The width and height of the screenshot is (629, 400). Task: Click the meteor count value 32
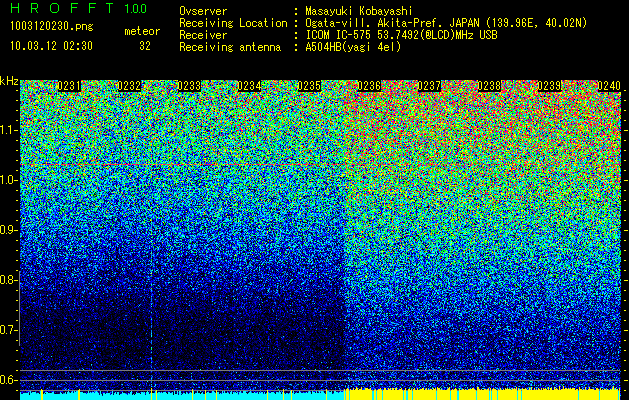coord(145,46)
